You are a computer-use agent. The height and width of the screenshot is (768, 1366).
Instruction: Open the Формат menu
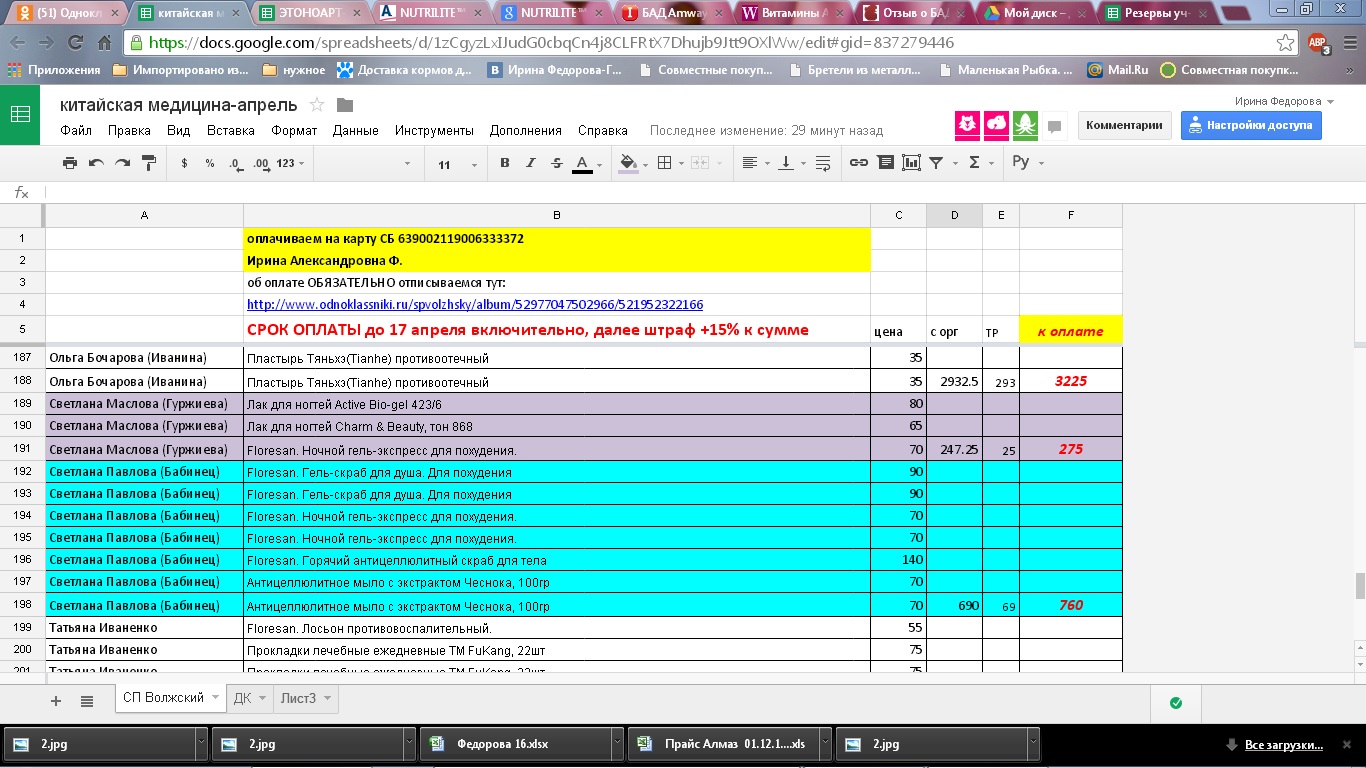coord(294,131)
